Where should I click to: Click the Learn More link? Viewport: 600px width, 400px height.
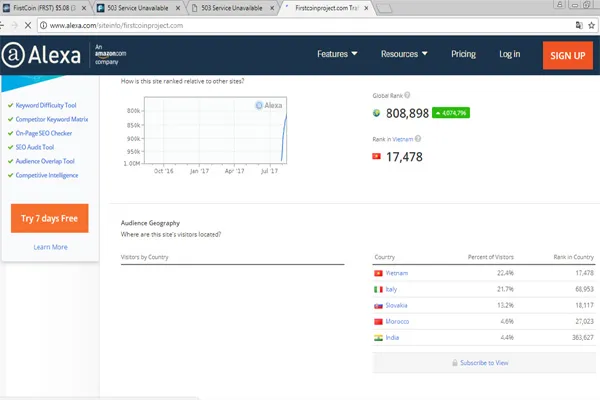pyautogui.click(x=51, y=247)
